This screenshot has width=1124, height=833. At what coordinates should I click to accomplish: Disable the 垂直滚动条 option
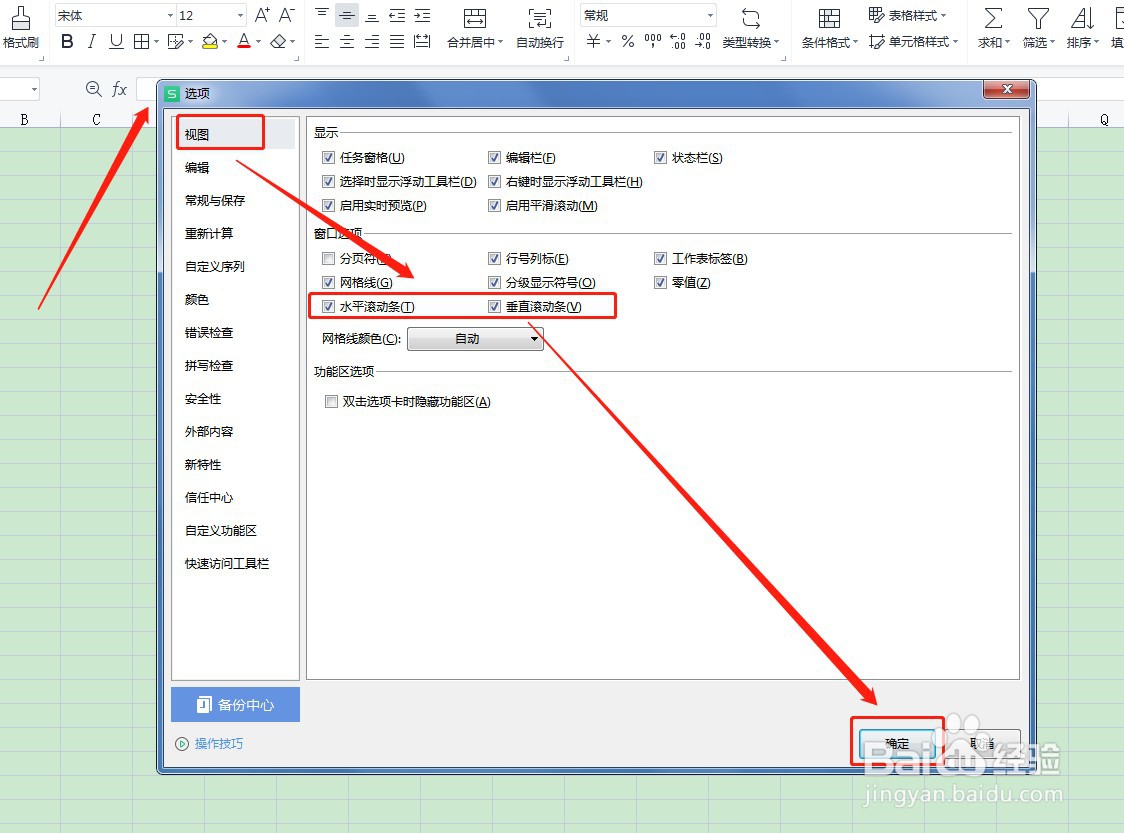pos(494,306)
